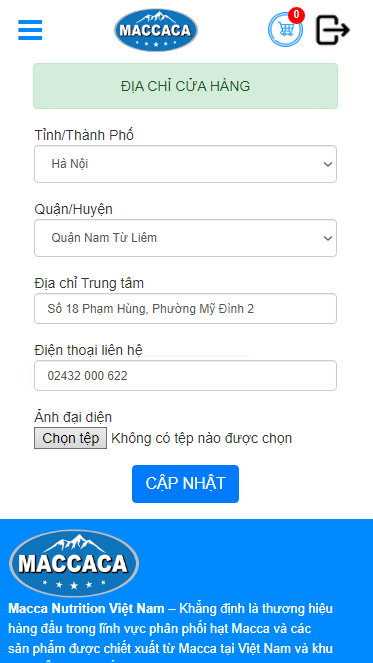Click the Quận/Huyện label
This screenshot has width=373, height=663.
(74, 209)
